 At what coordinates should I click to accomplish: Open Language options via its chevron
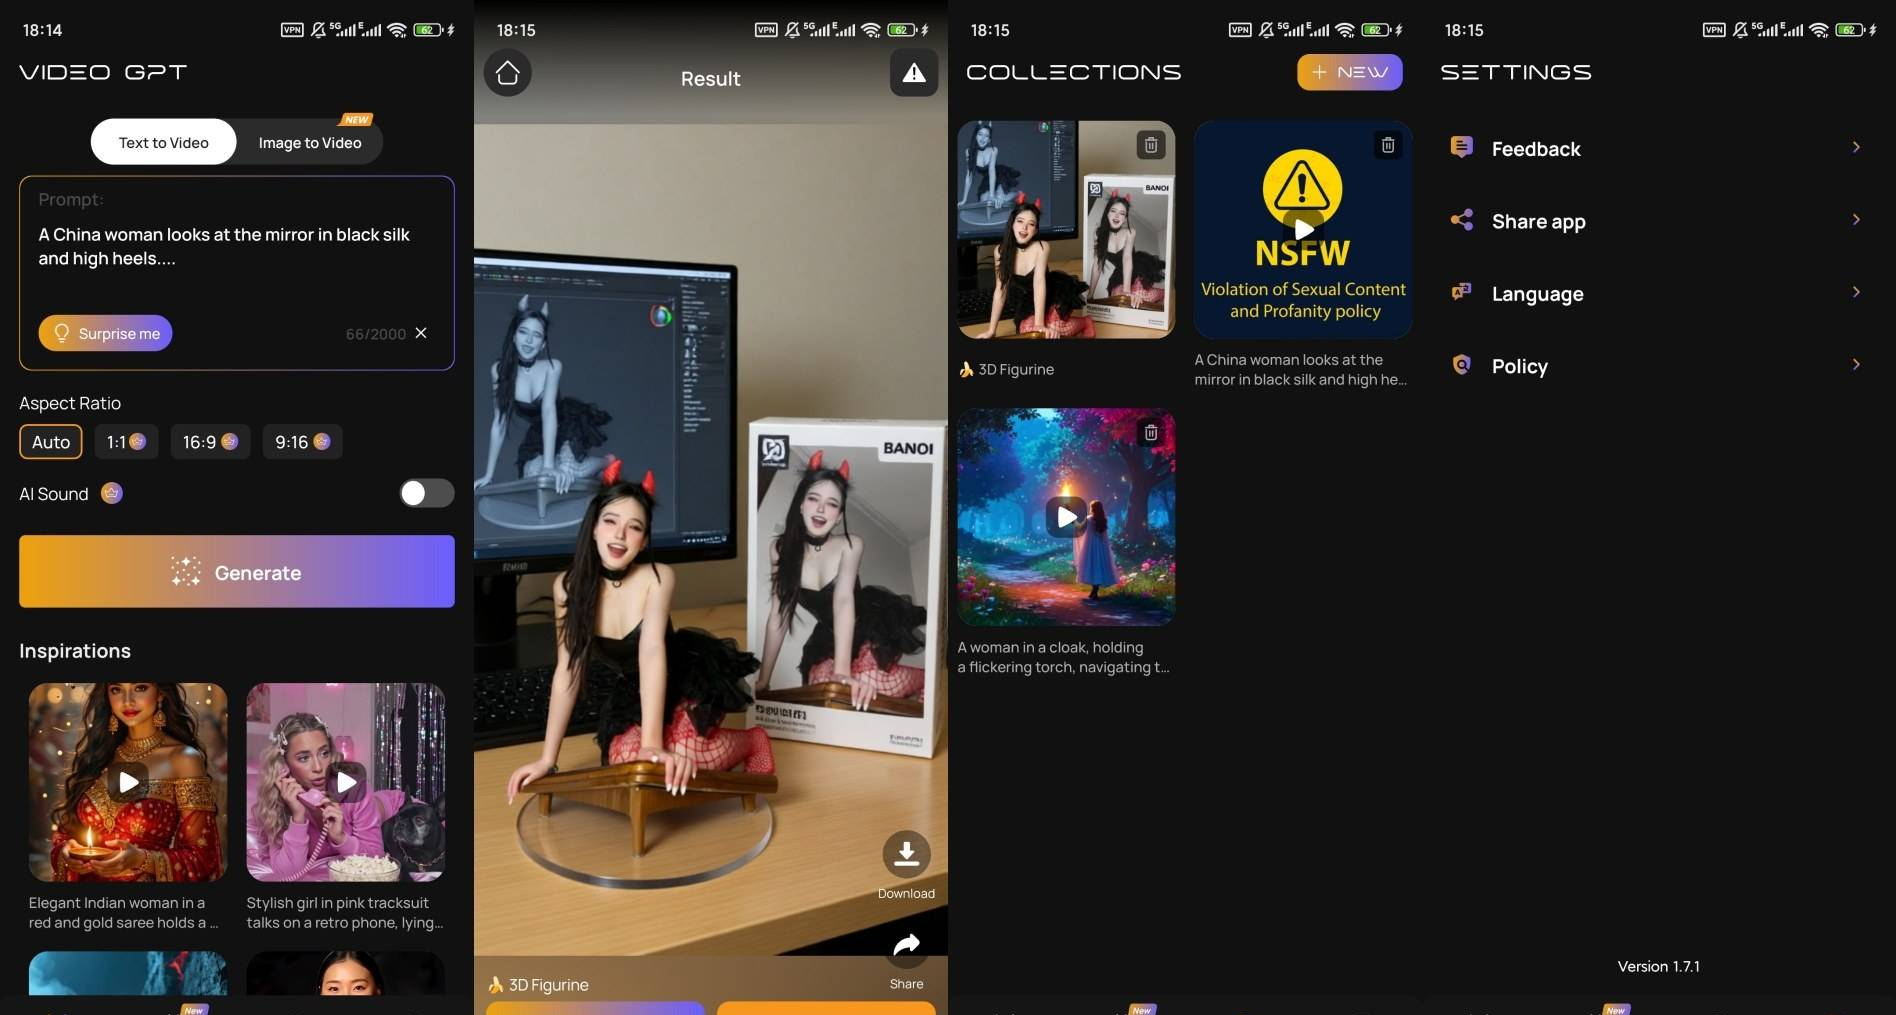[x=1856, y=292]
